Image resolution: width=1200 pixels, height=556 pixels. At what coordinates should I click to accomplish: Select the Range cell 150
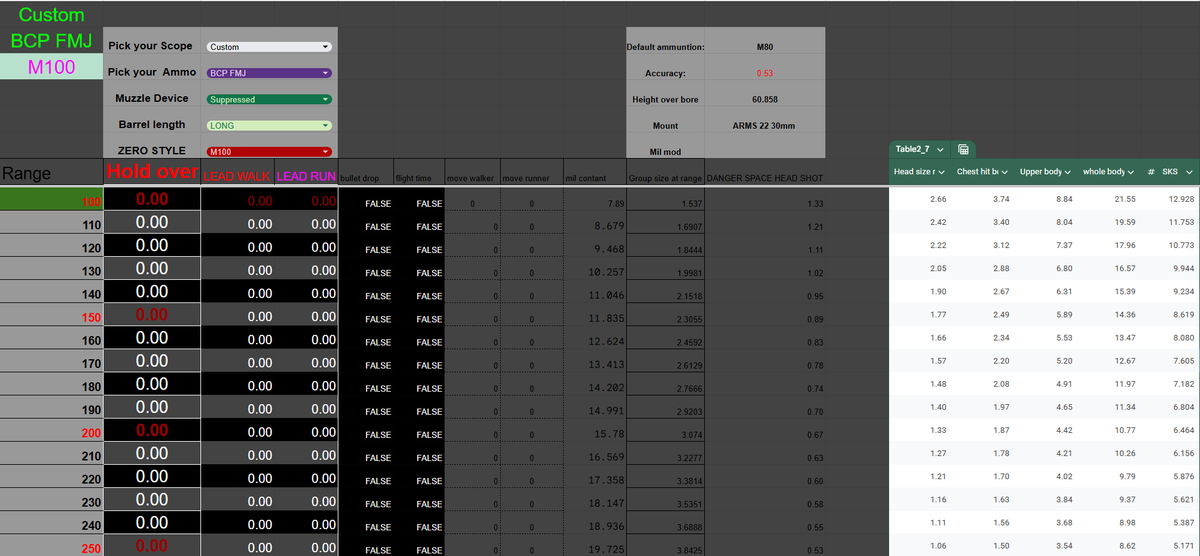pos(51,317)
